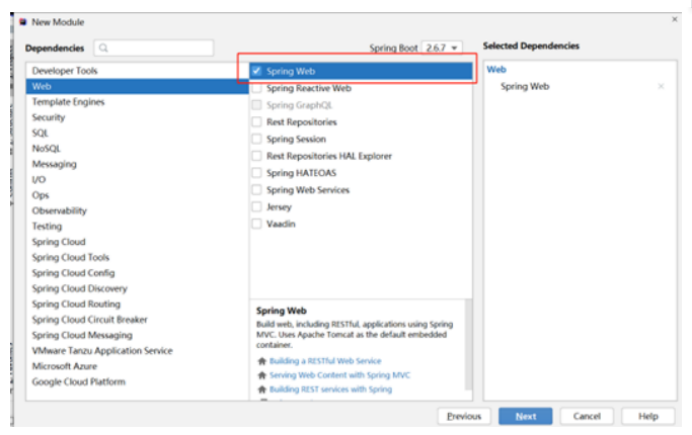Enable the Spring Session checkbox

[x=257, y=139]
